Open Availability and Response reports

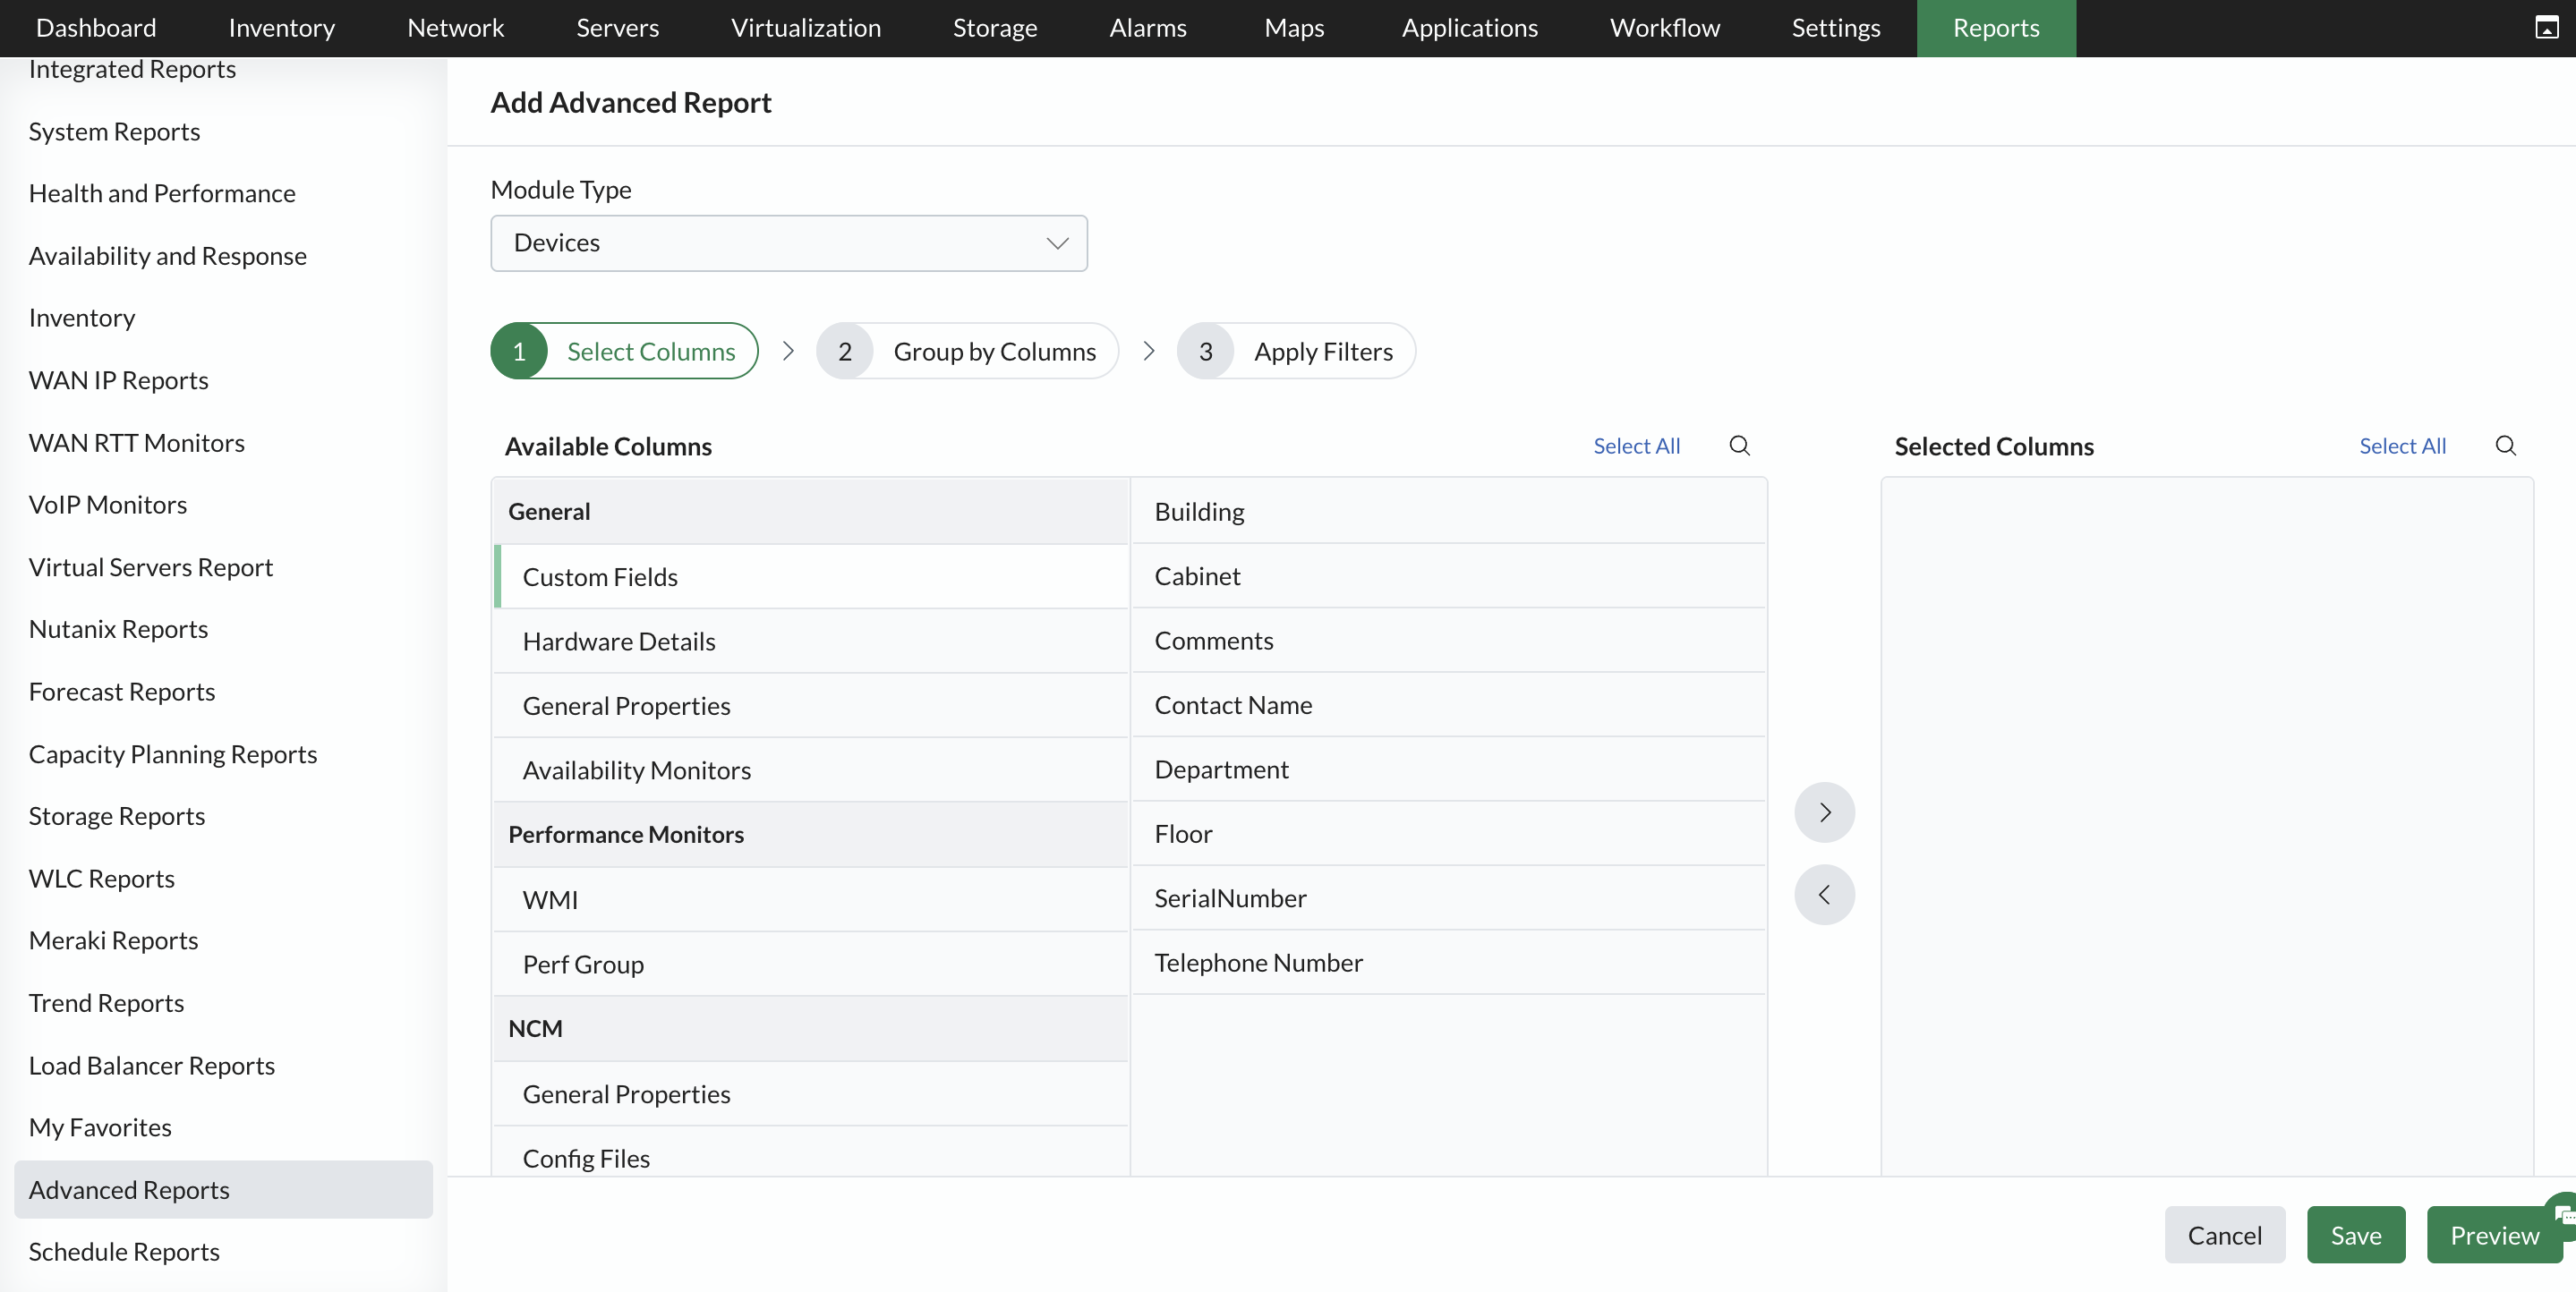coord(167,256)
